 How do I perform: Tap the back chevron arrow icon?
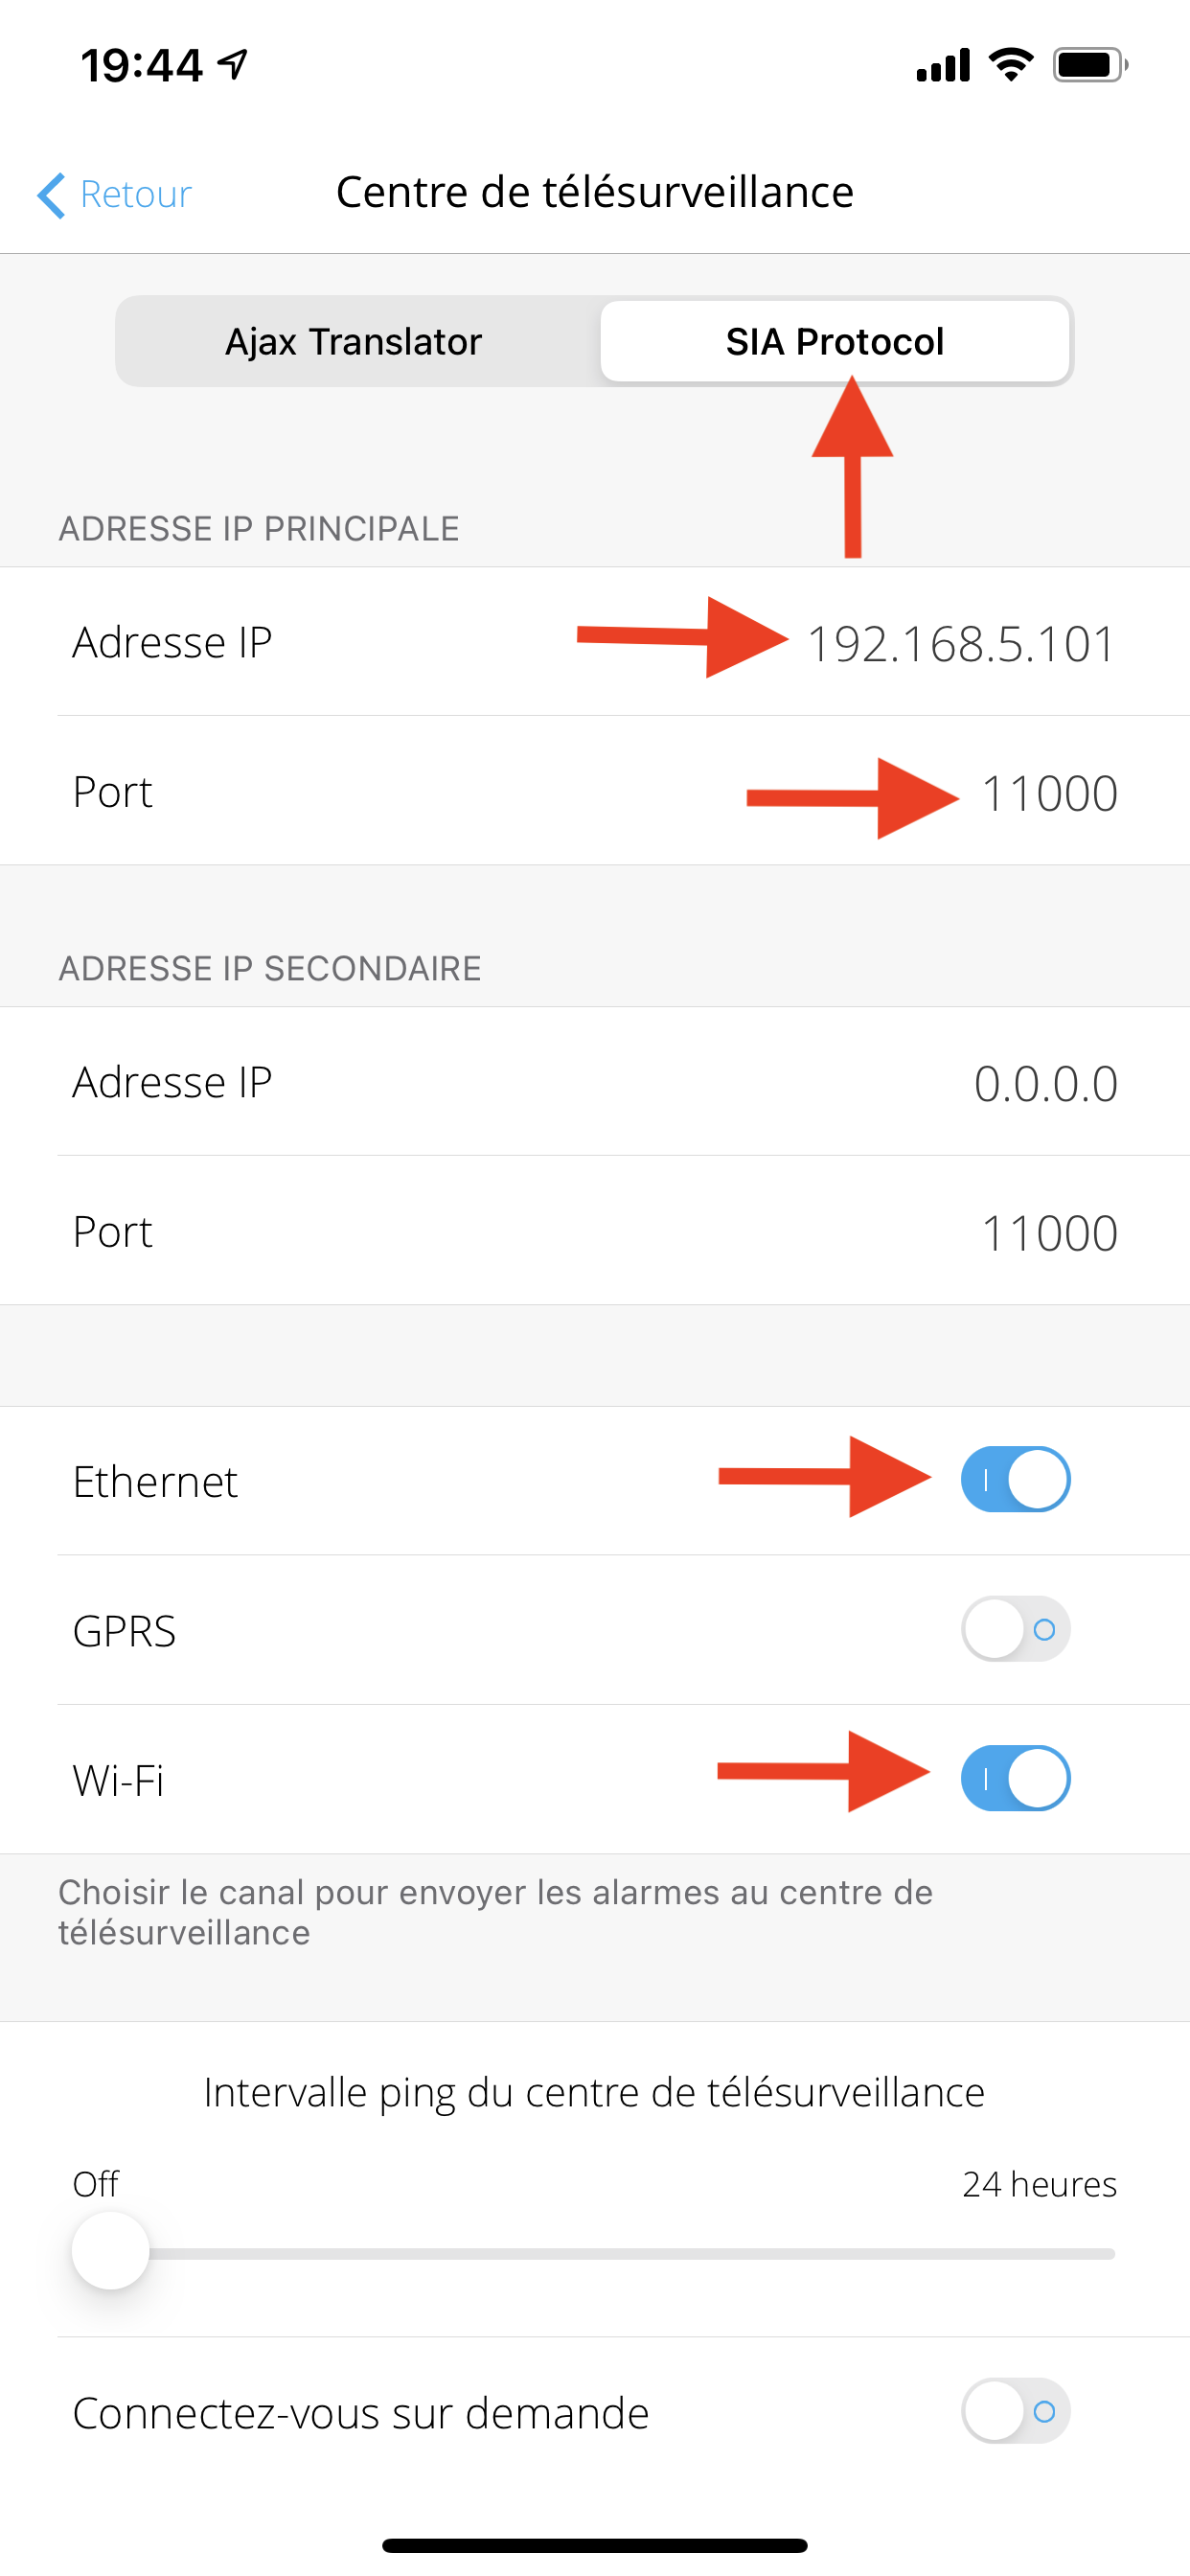[53, 194]
